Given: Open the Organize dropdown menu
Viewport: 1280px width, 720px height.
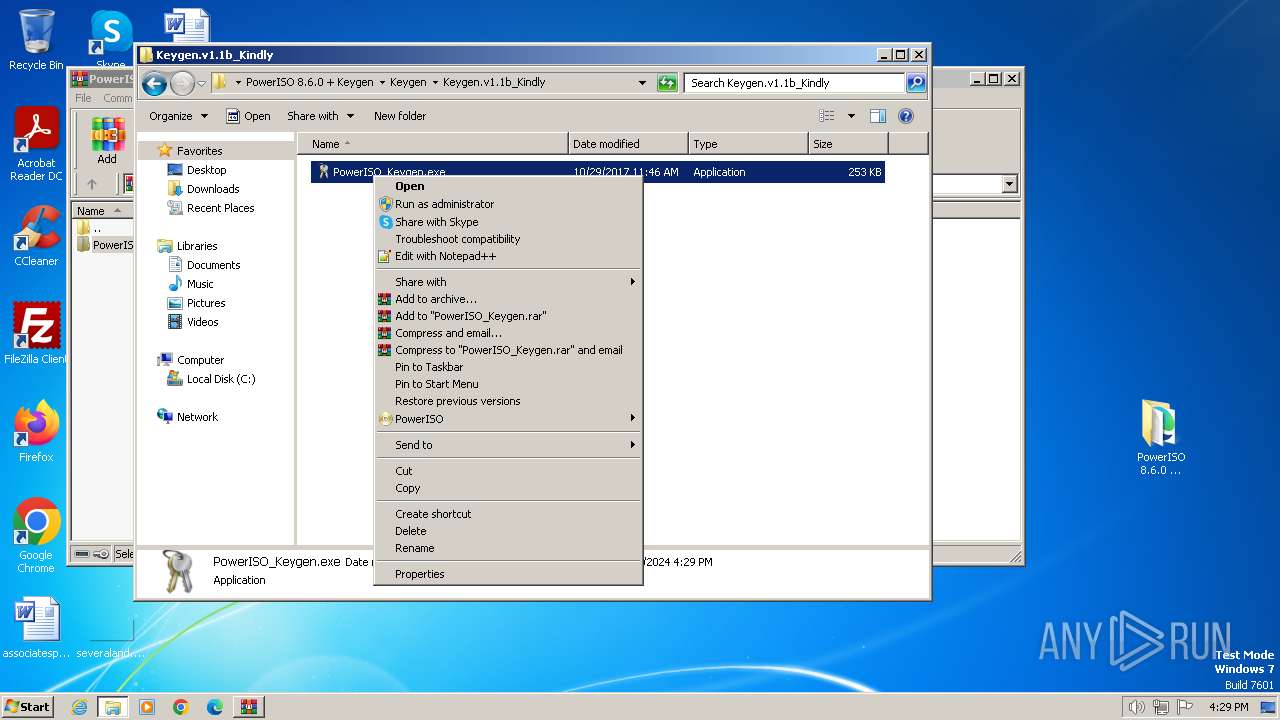Looking at the screenshot, I should click(178, 116).
